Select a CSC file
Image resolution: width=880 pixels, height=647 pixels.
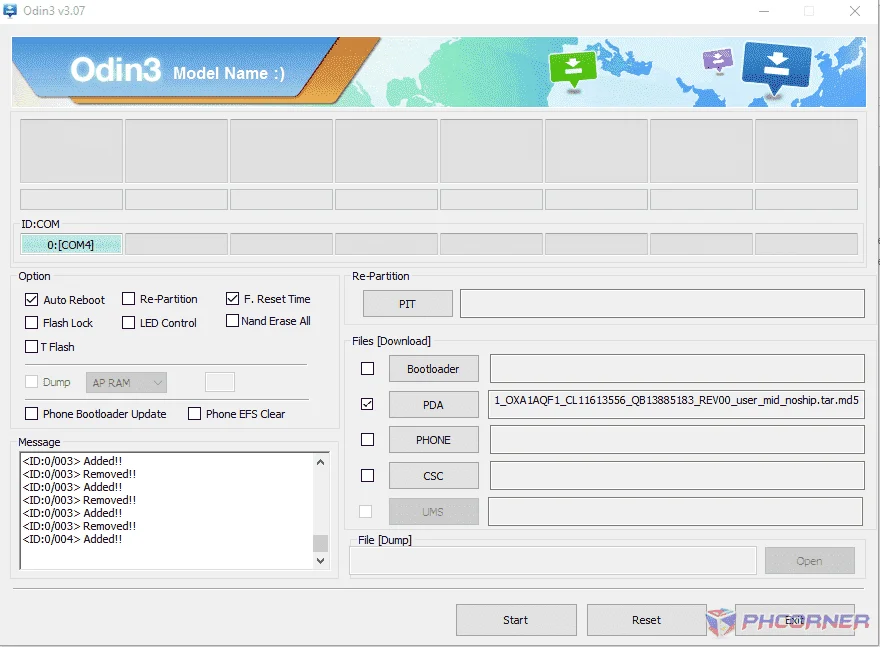point(433,476)
